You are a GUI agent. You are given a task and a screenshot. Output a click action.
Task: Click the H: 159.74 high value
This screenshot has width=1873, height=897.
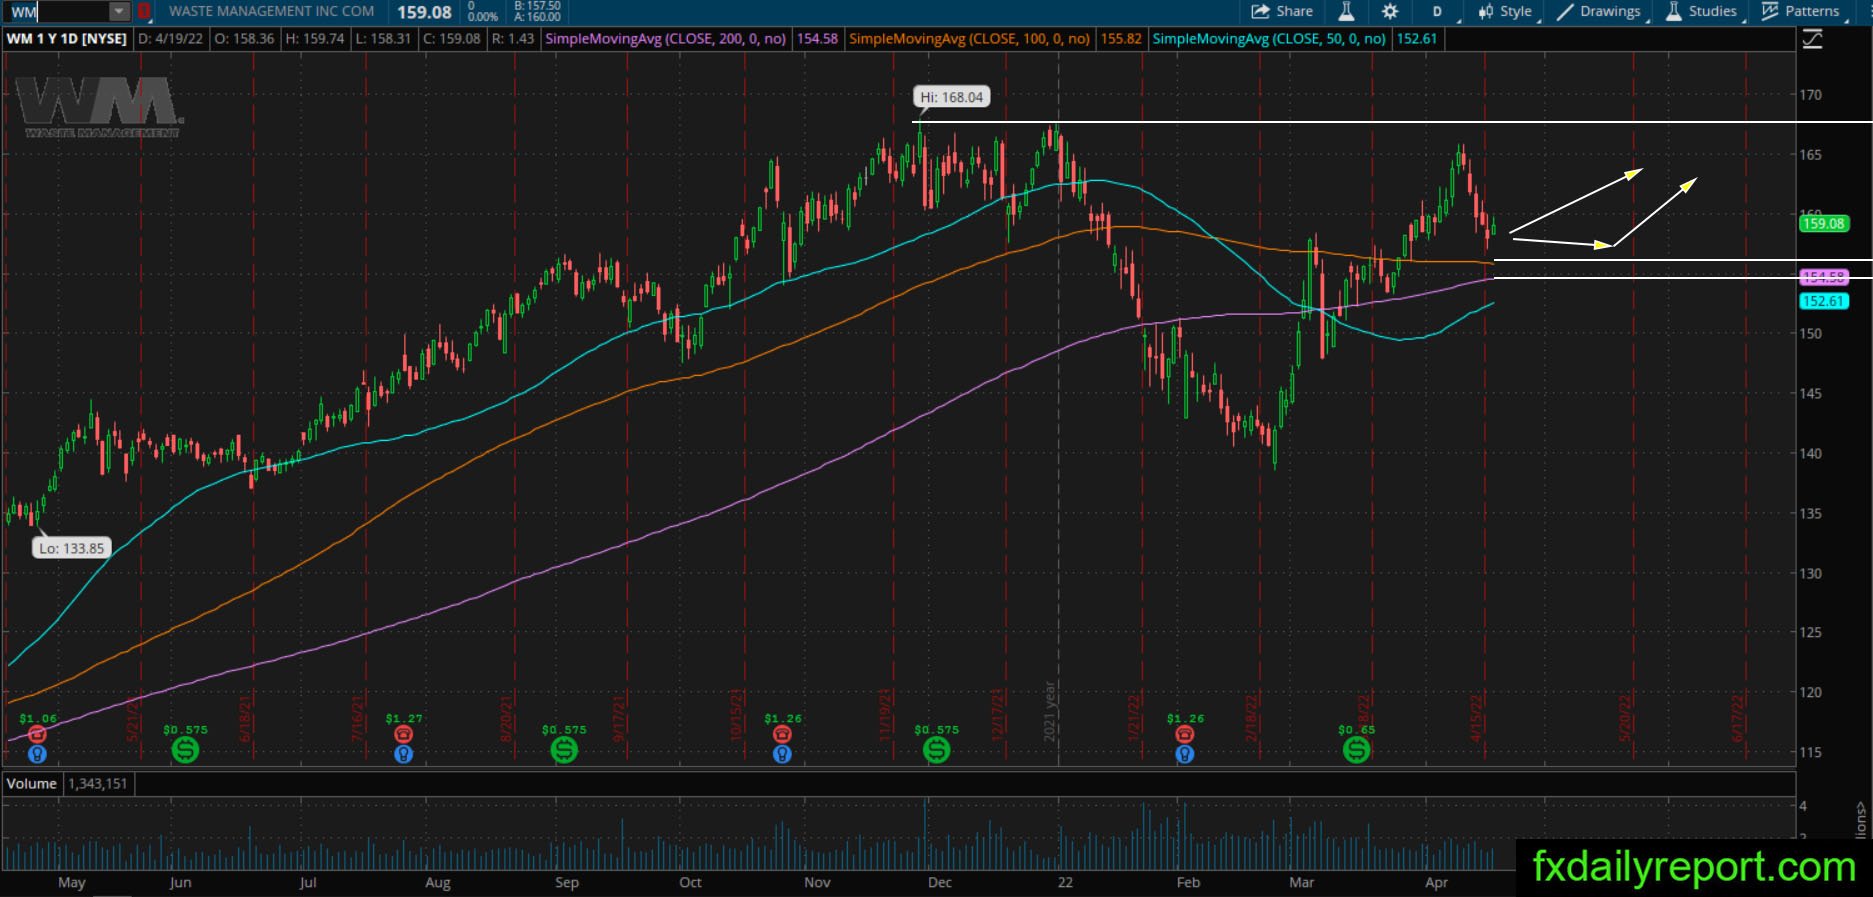click(x=314, y=39)
